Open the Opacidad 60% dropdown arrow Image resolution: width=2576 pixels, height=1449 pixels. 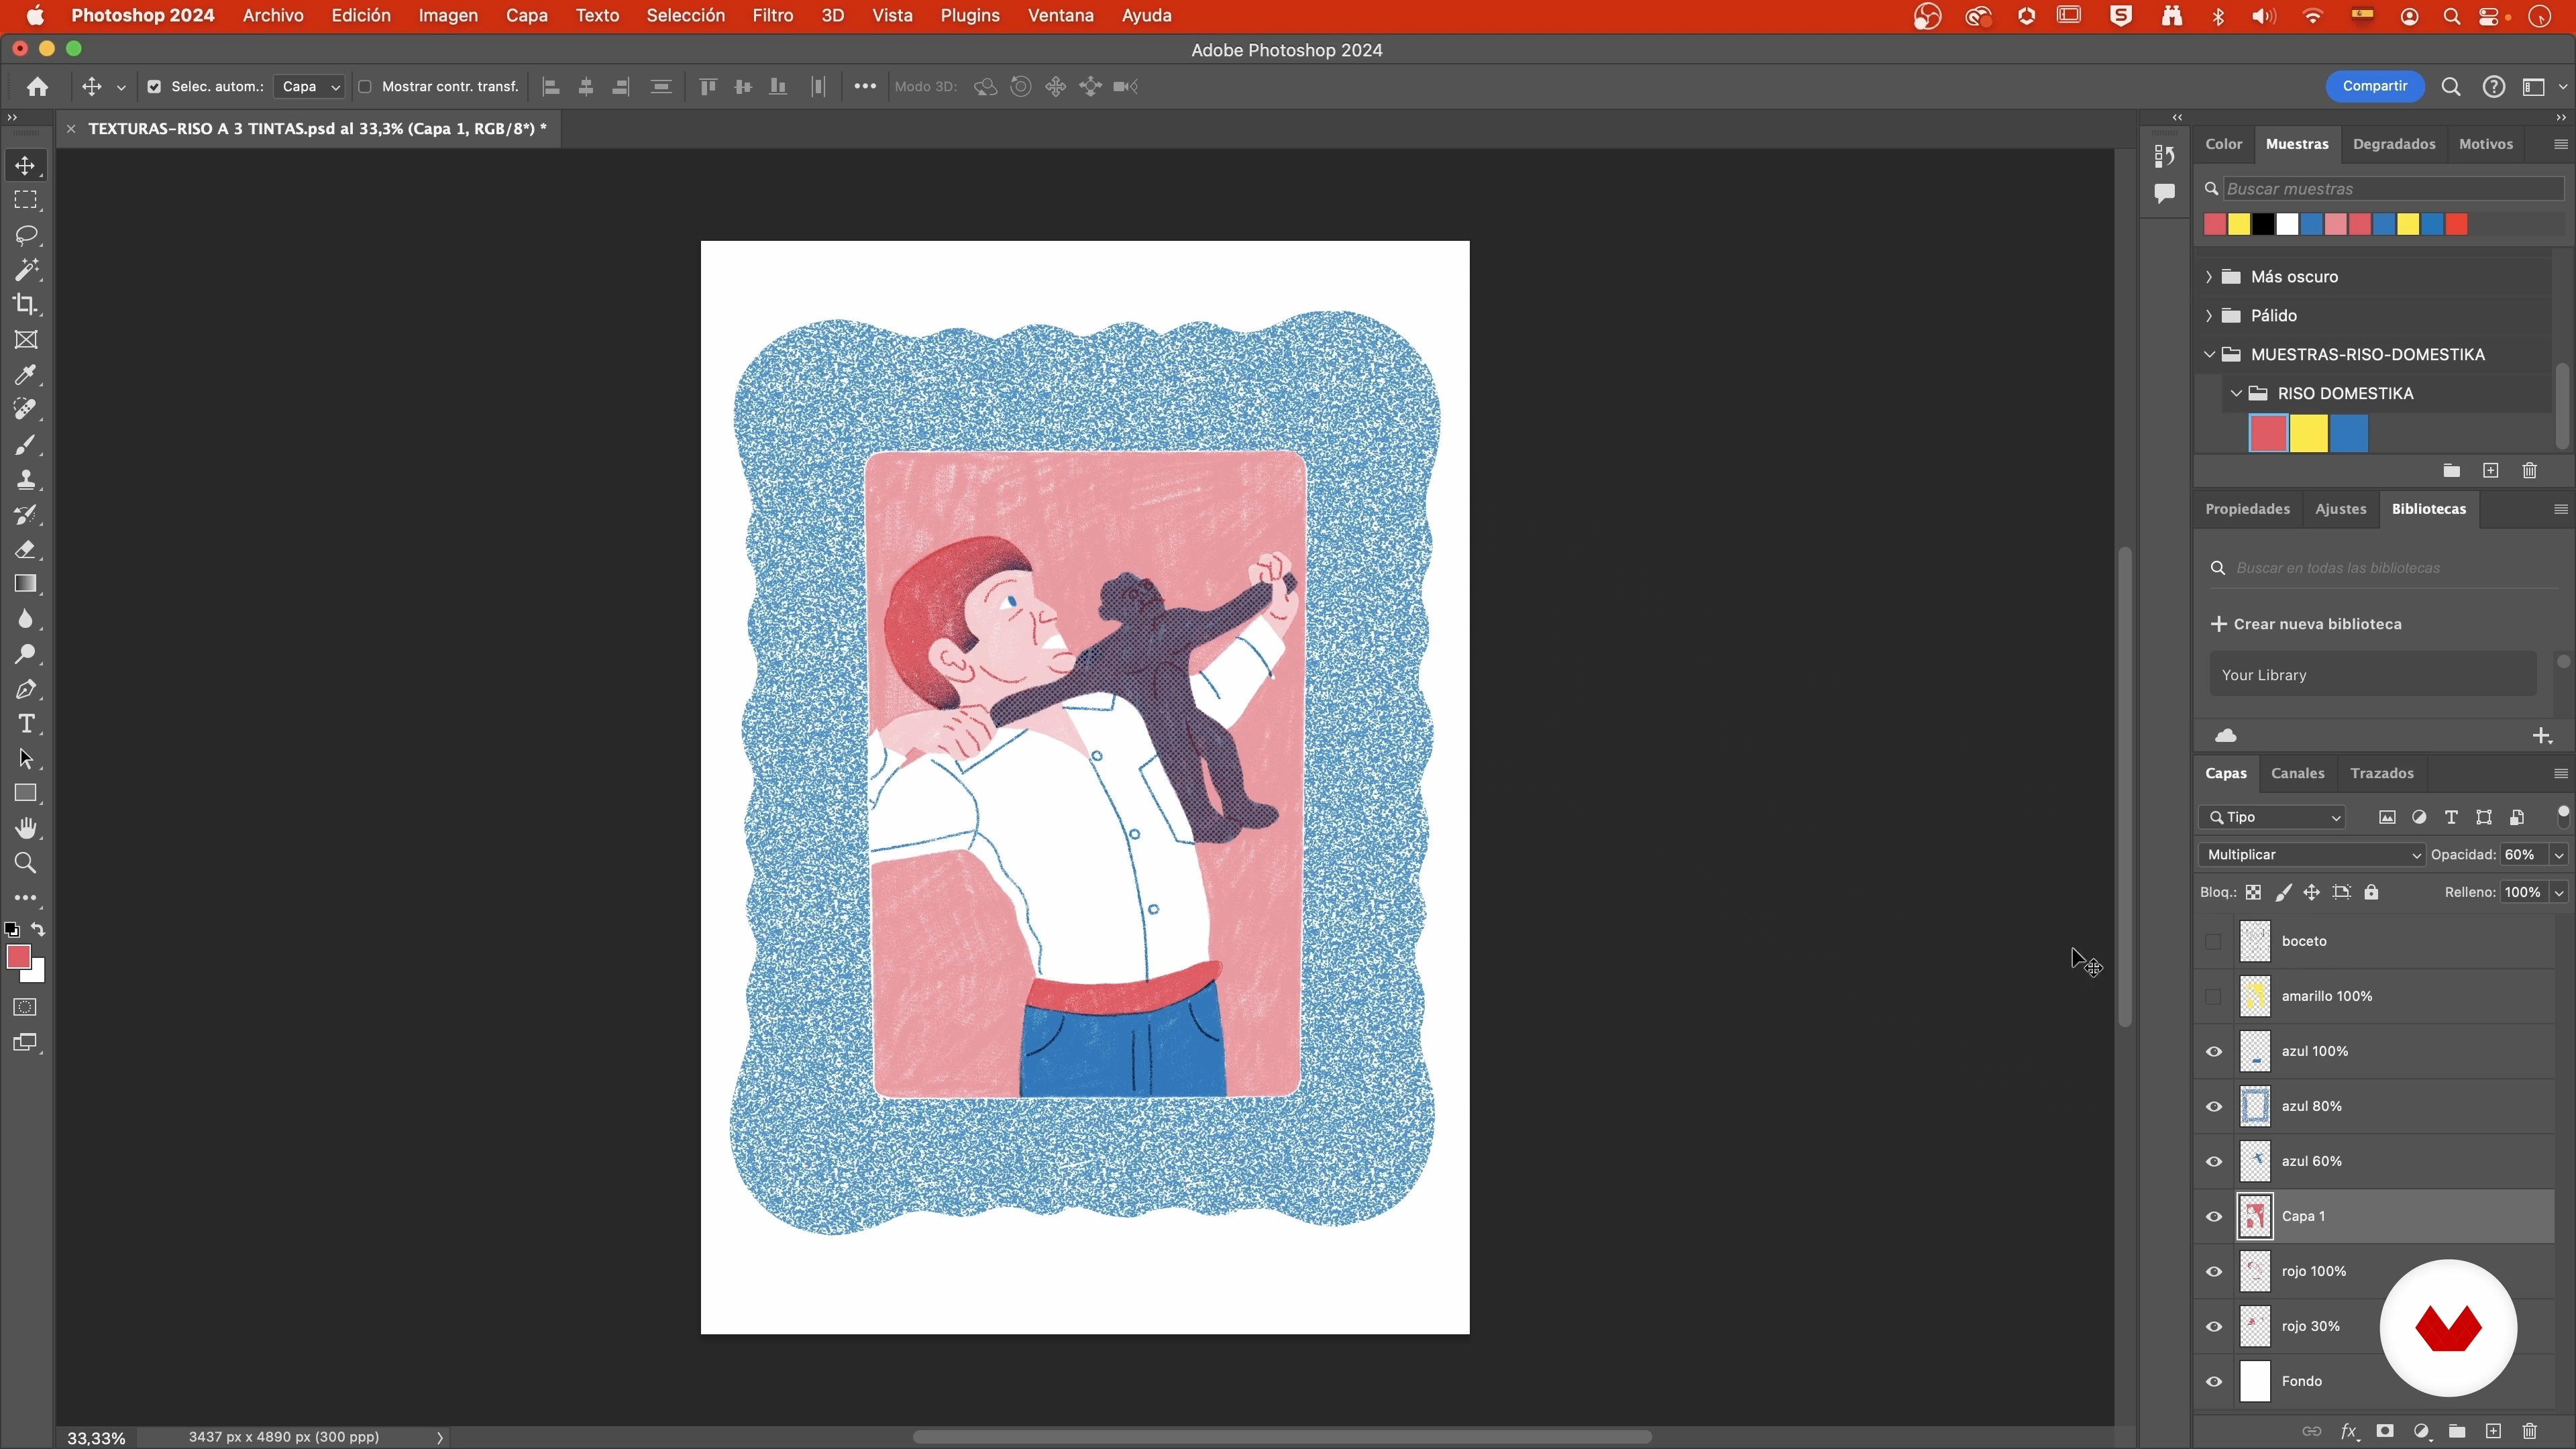click(x=2558, y=855)
